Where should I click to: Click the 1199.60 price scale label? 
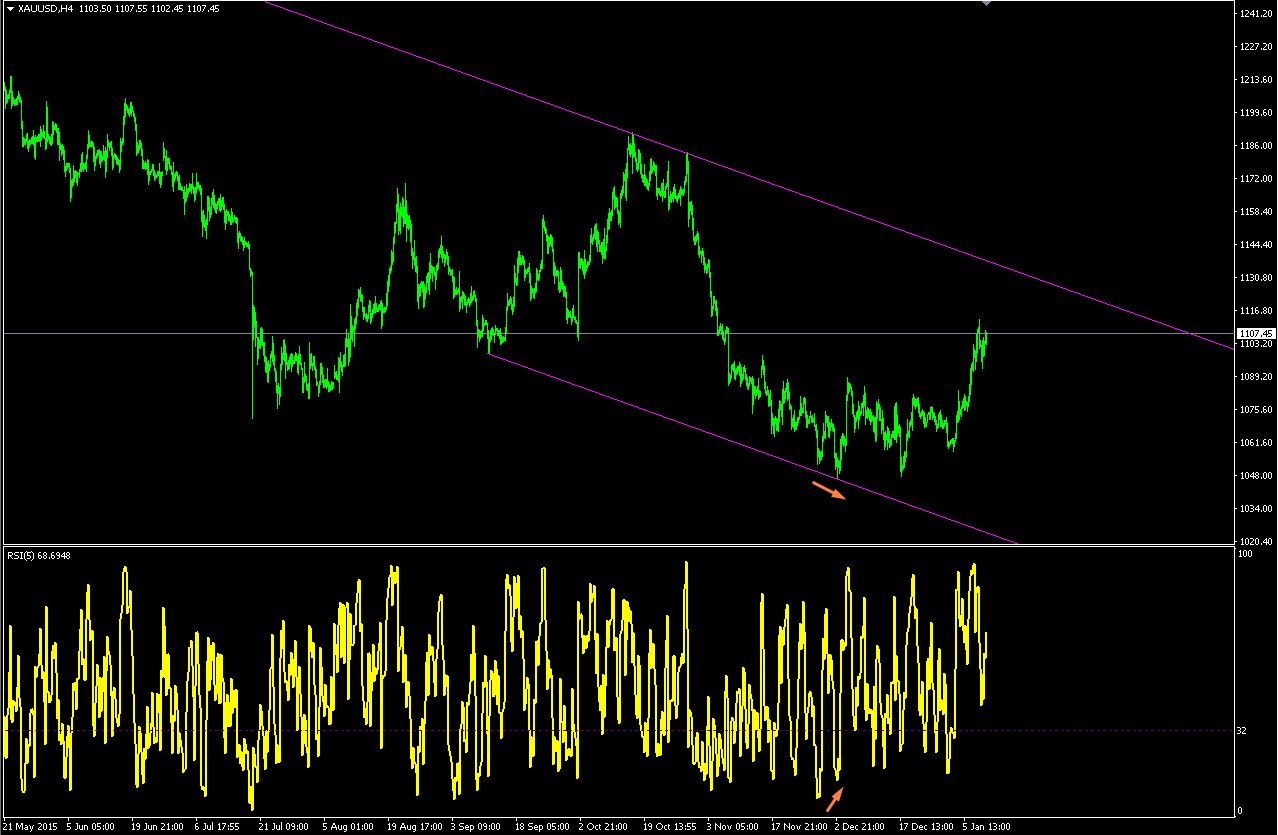point(1255,113)
